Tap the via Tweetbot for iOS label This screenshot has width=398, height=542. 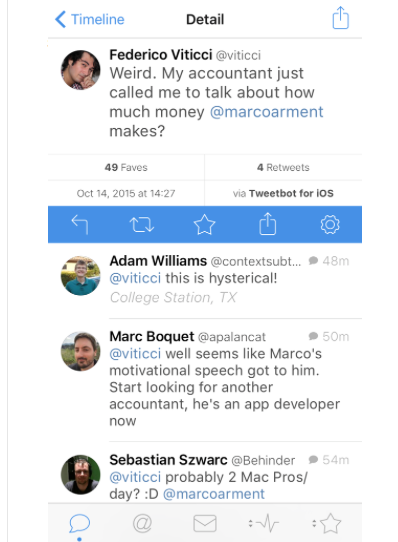(x=283, y=193)
